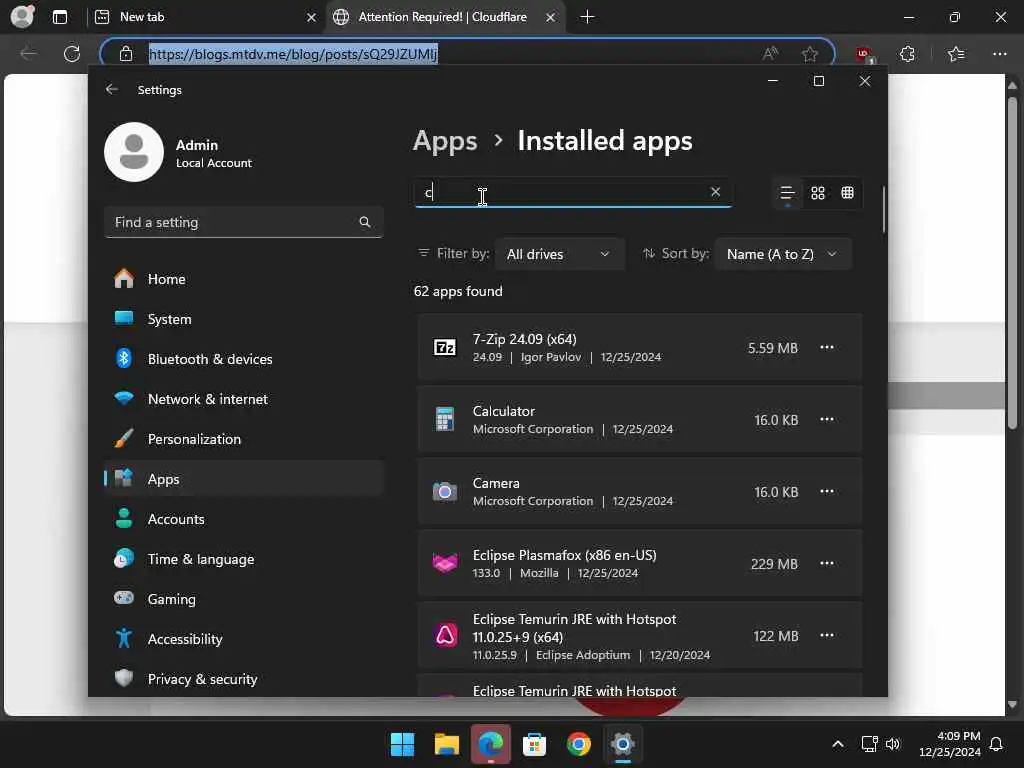Click the 7-Zip app icon
Viewport: 1024px width, 768px height.
445,347
